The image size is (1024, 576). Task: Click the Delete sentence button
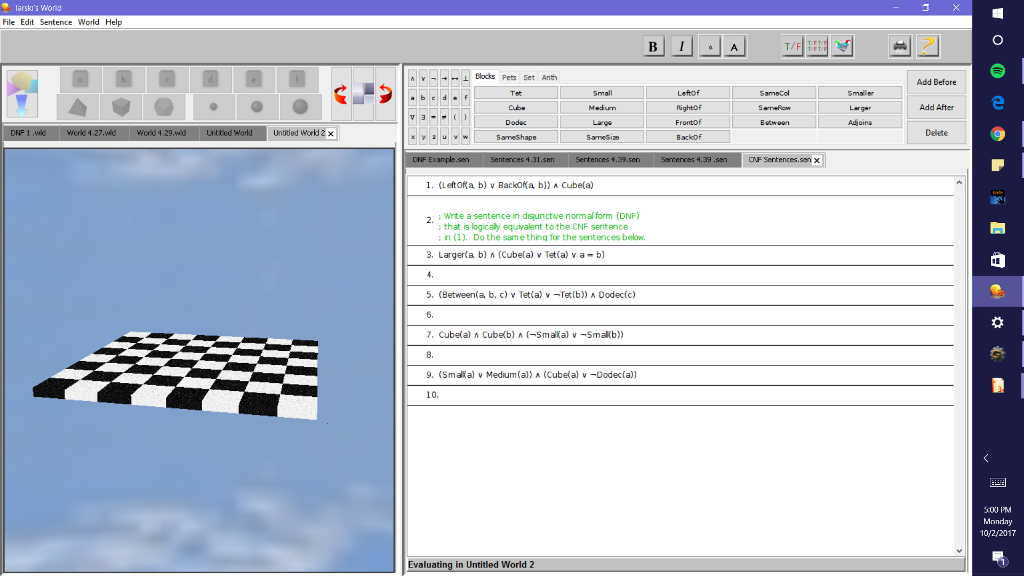pos(936,133)
